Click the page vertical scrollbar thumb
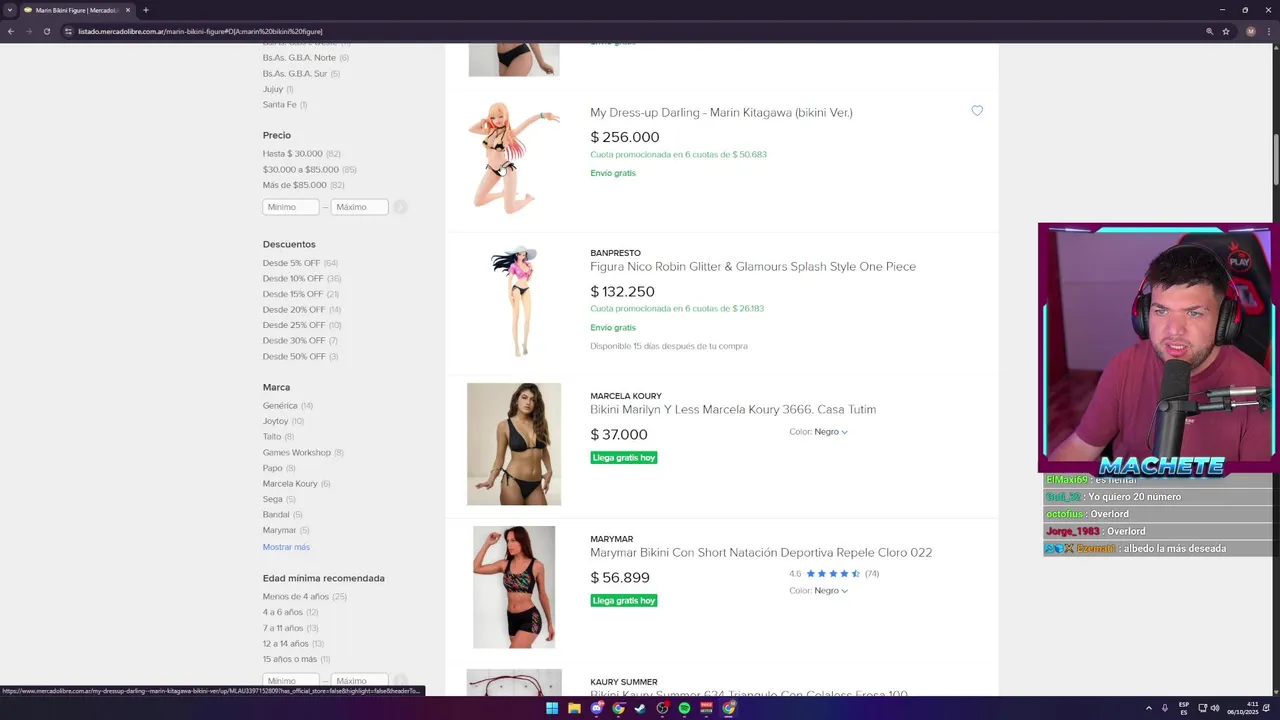1280x720 pixels. coord(1276,160)
